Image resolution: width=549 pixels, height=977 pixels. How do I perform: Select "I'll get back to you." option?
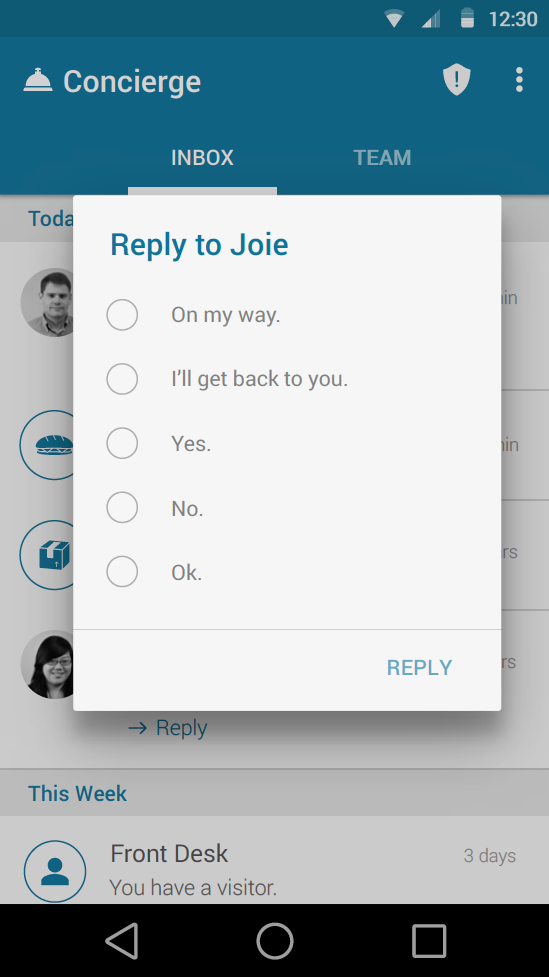point(122,379)
